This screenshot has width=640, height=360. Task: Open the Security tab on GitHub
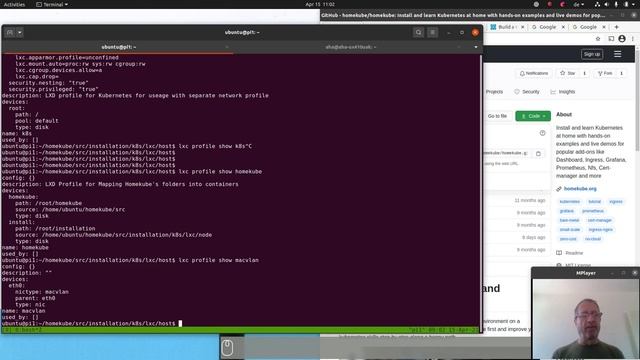tap(527, 92)
